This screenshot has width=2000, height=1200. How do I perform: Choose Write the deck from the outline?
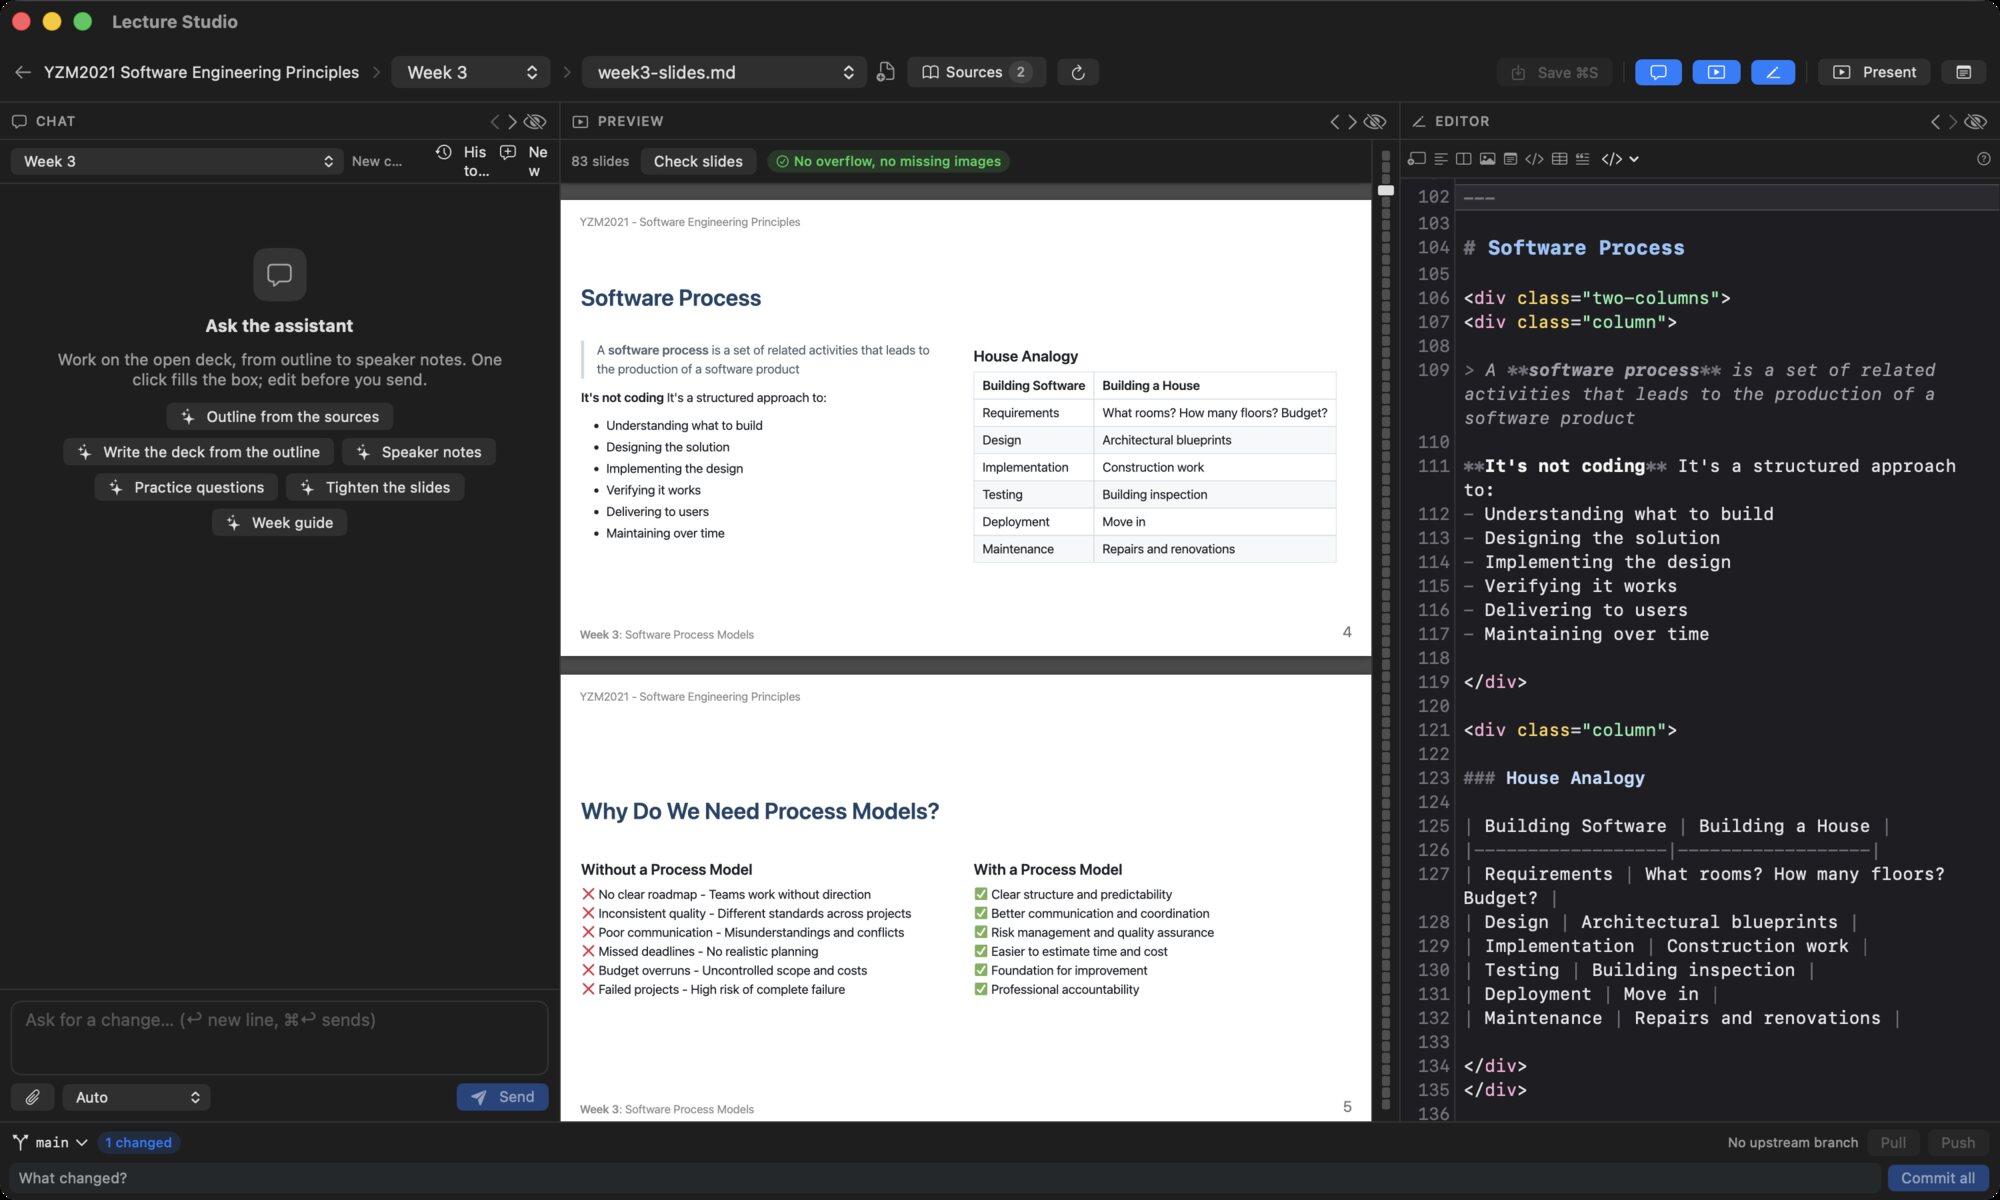(x=198, y=452)
